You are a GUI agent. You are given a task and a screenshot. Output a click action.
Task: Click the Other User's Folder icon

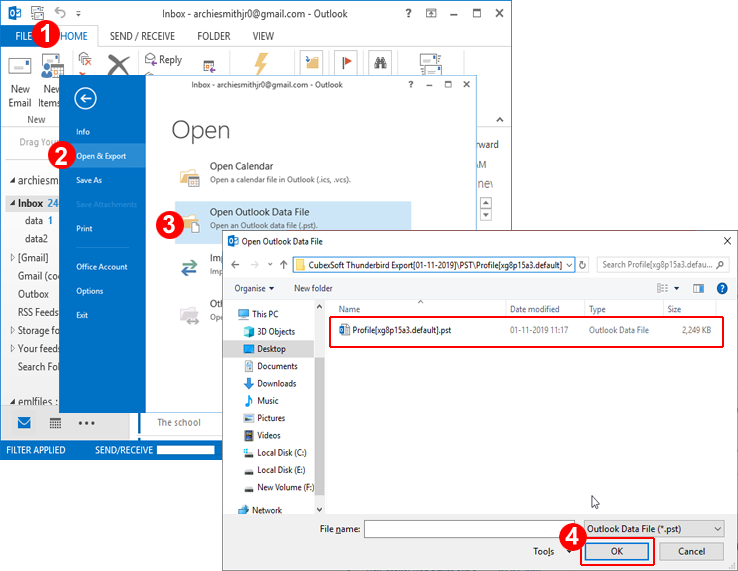[190, 315]
